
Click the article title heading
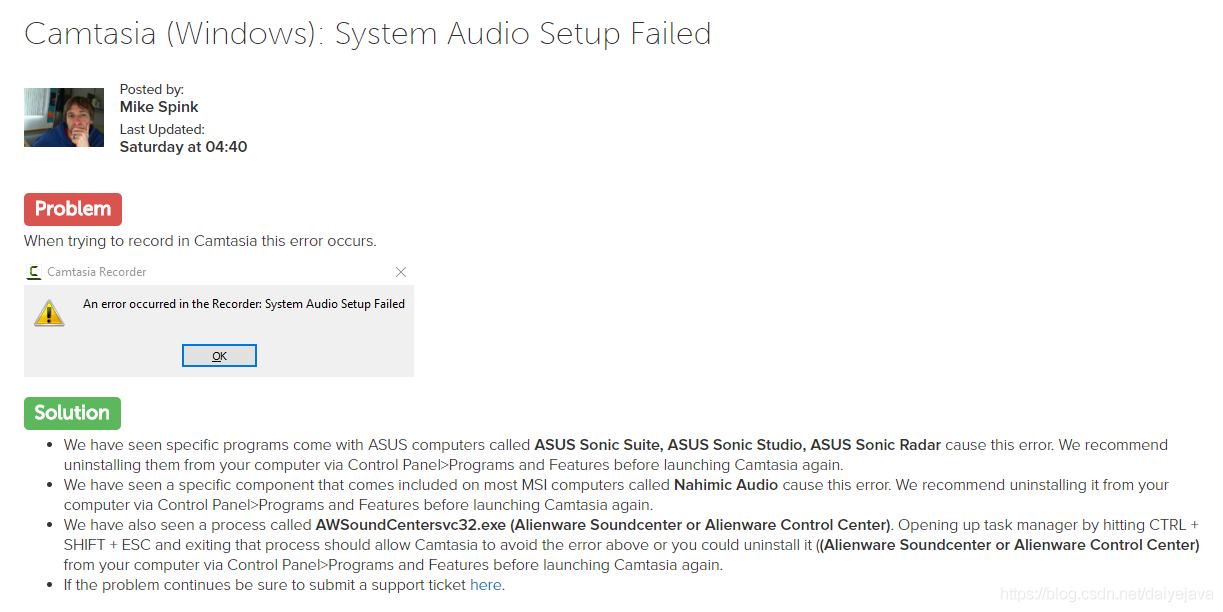point(367,33)
